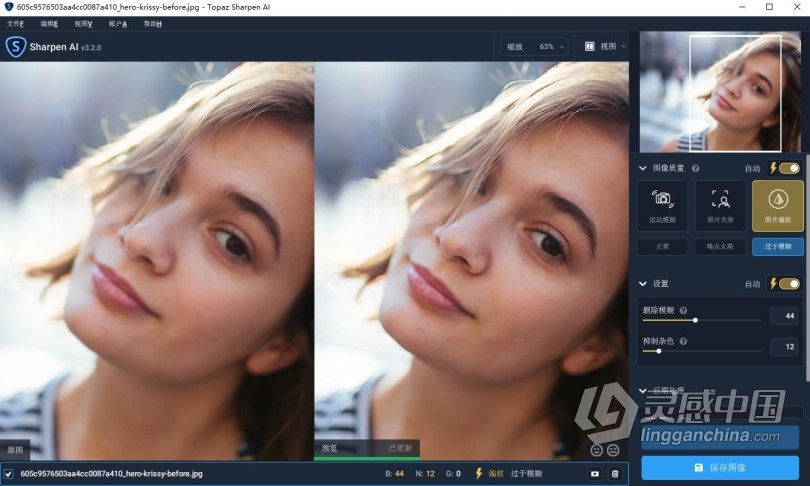Open help for 删除模糊 slider
Viewport: 810px width, 486px height.
[683, 310]
